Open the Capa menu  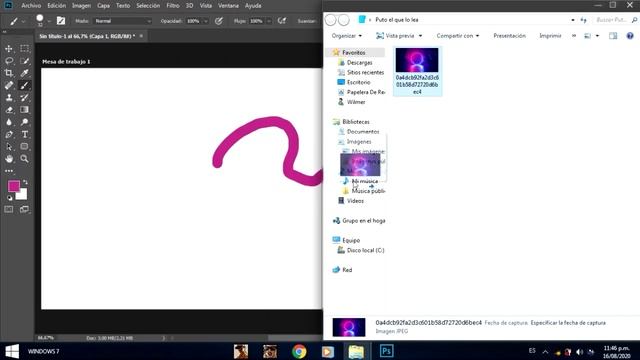tap(103, 6)
